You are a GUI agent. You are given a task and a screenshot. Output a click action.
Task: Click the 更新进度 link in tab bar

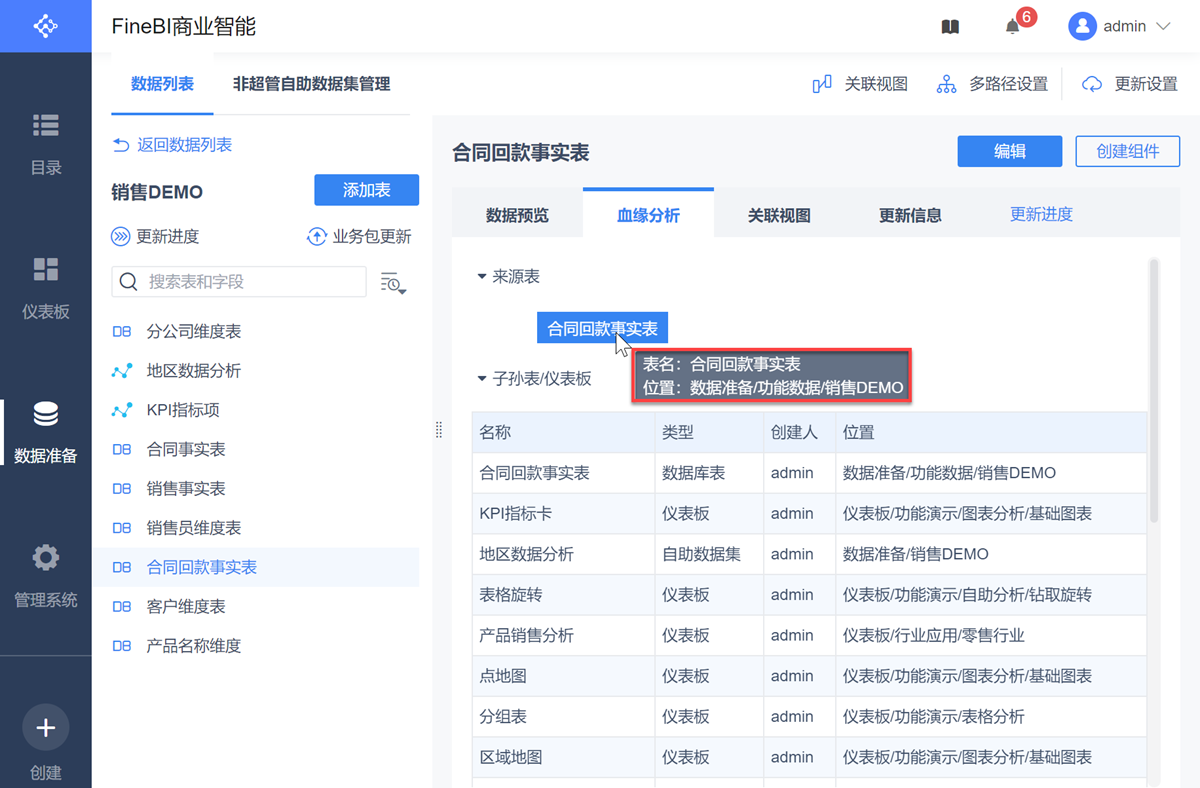click(1041, 214)
